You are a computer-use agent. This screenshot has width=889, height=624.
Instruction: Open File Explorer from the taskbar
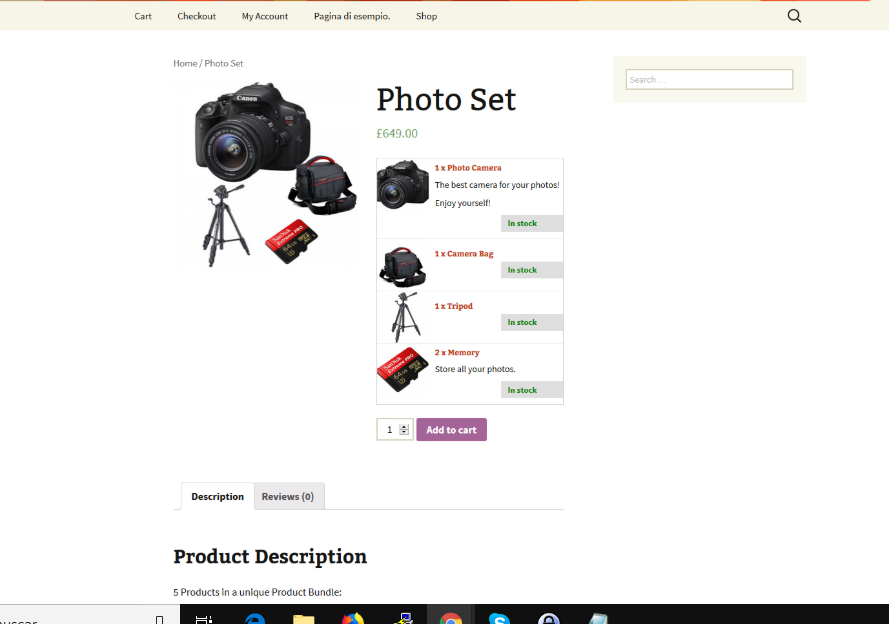click(x=304, y=619)
